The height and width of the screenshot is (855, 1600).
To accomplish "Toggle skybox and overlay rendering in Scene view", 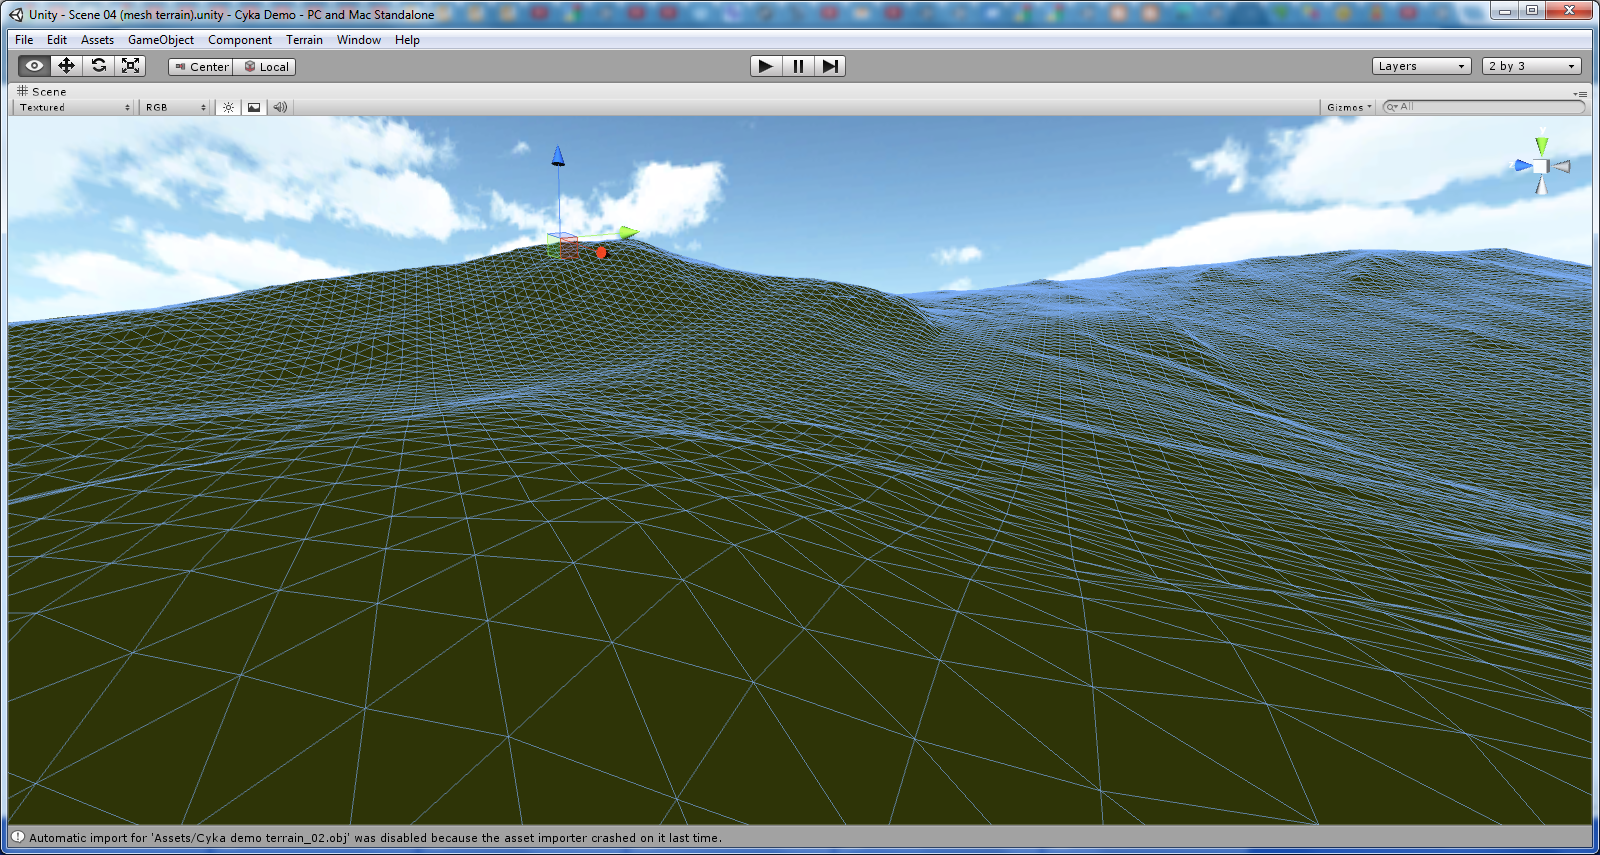I will 254,107.
